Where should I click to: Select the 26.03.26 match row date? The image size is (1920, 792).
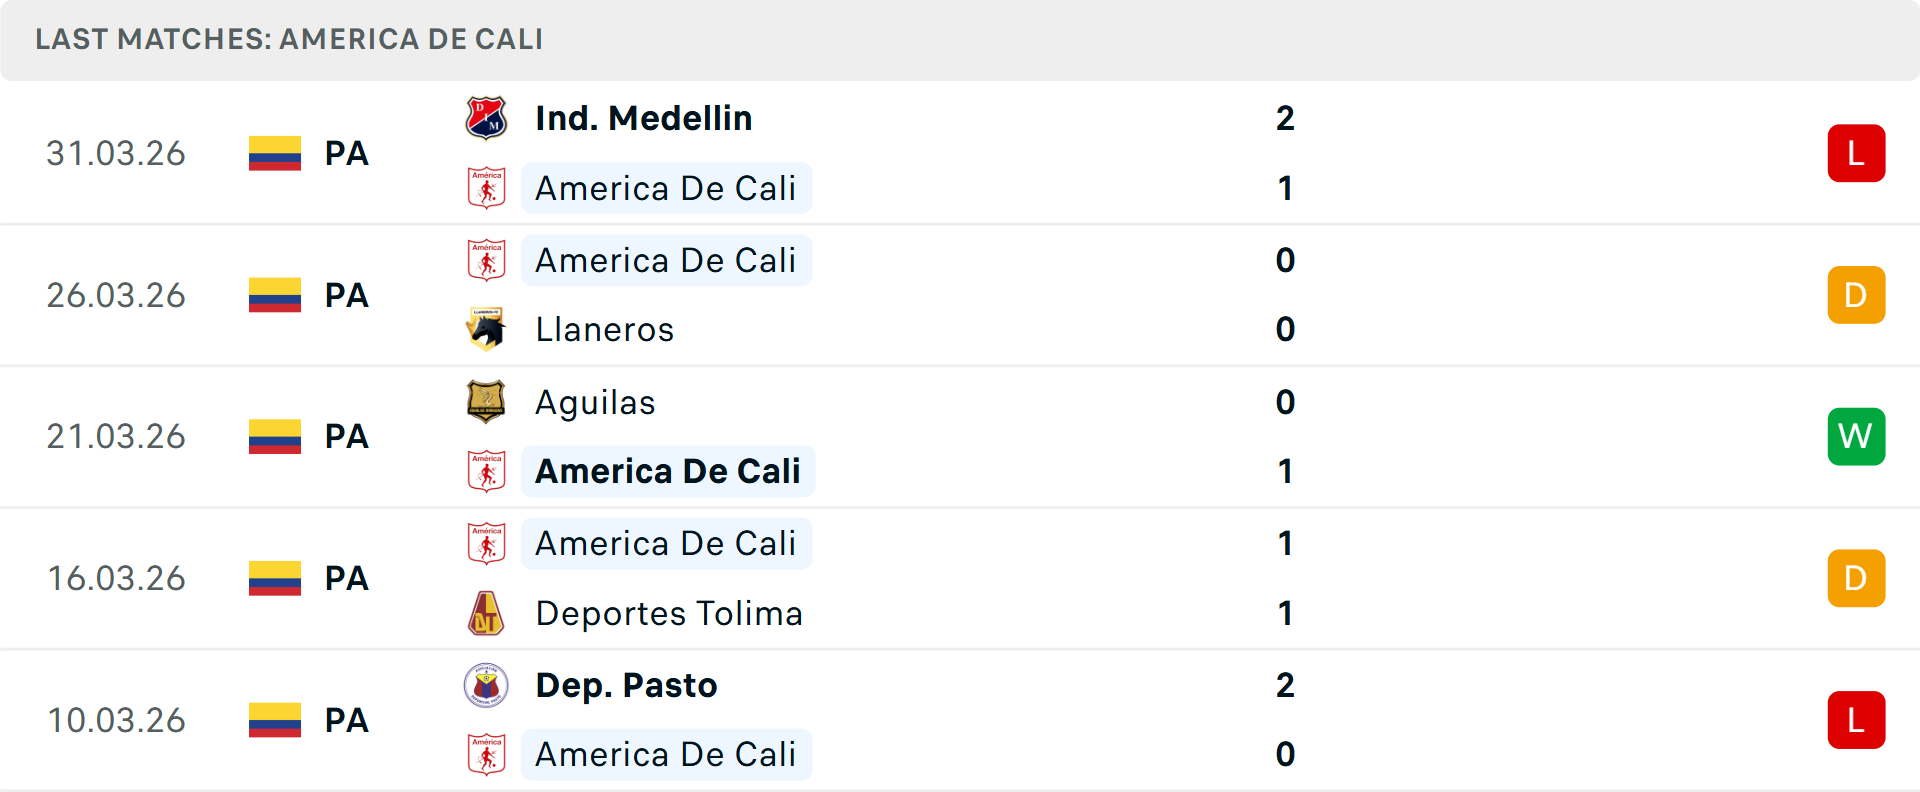(115, 295)
